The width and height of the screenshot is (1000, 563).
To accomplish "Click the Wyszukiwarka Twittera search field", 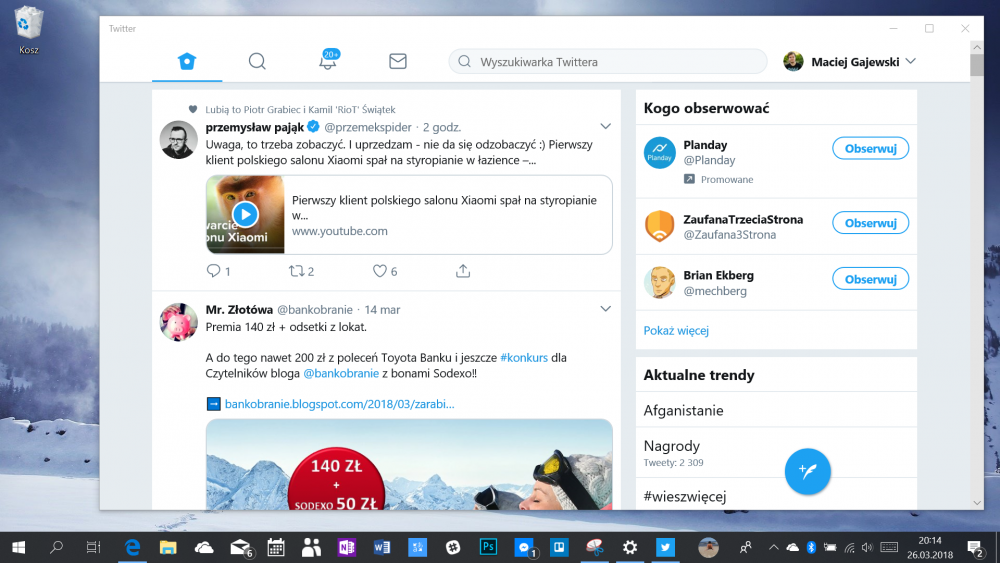I will click(608, 61).
